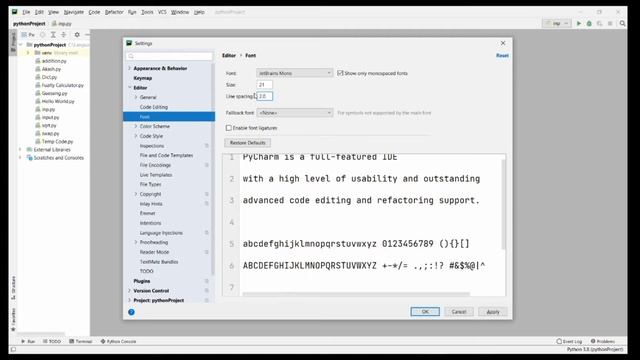The image size is (640, 360).
Task: Start debugging with the green bug icon
Action: click(589, 24)
